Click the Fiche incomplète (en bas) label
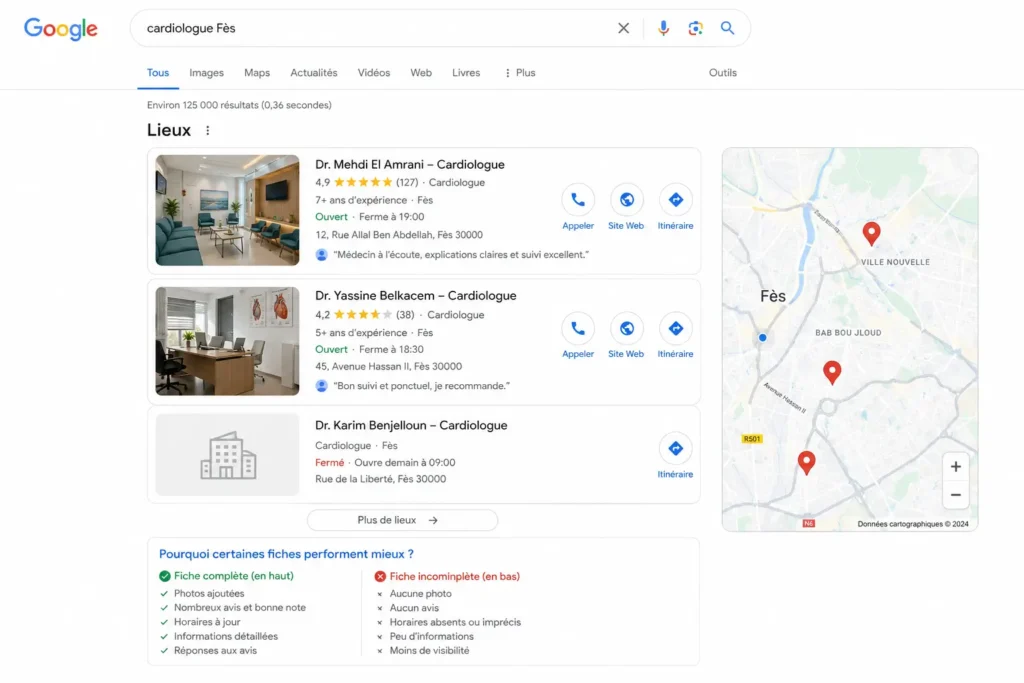Viewport: 1024px width, 683px height. point(455,577)
